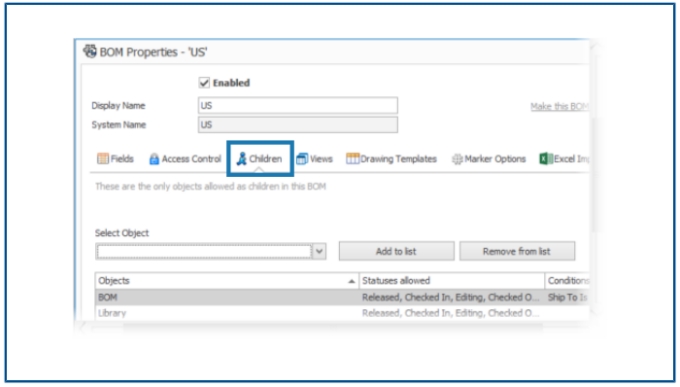Click the Marker Options gear icon
Image resolution: width=680 pixels, height=387 pixels.
(x=457, y=159)
